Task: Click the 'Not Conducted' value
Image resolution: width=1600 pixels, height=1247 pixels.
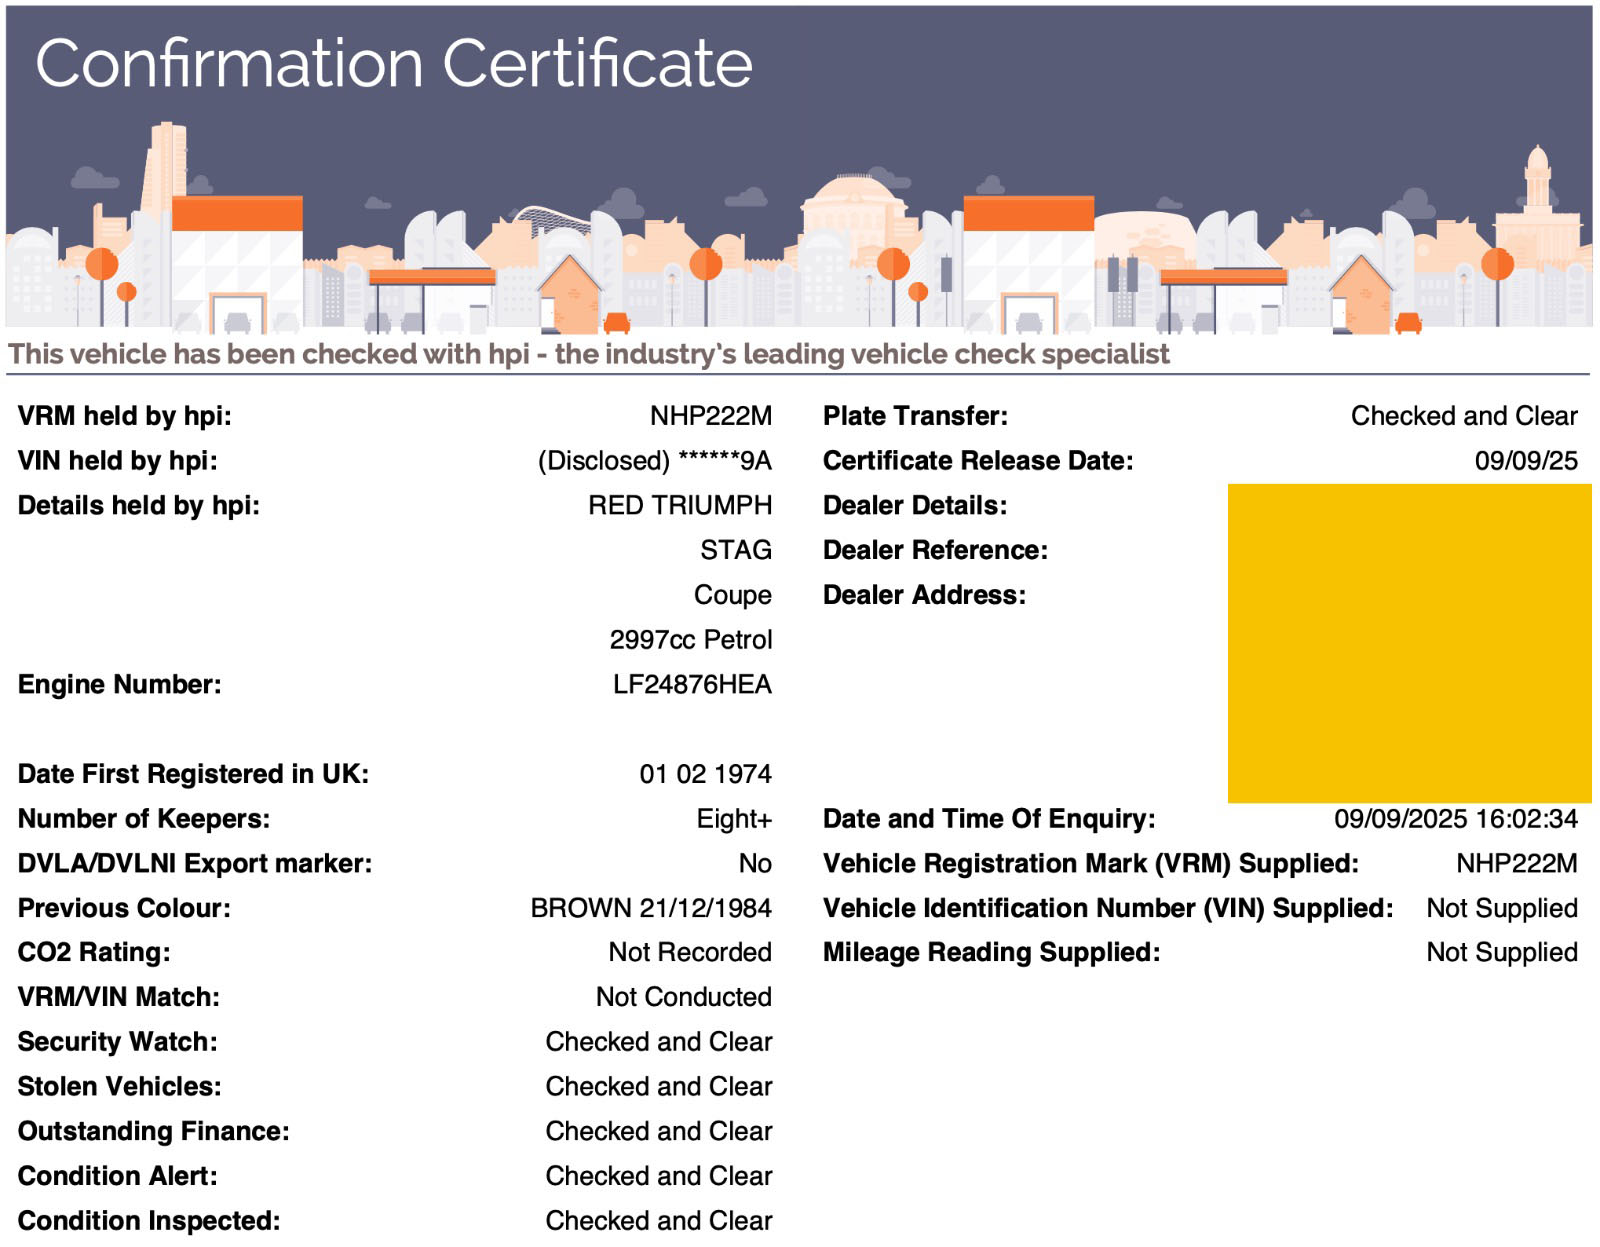Action: point(684,997)
